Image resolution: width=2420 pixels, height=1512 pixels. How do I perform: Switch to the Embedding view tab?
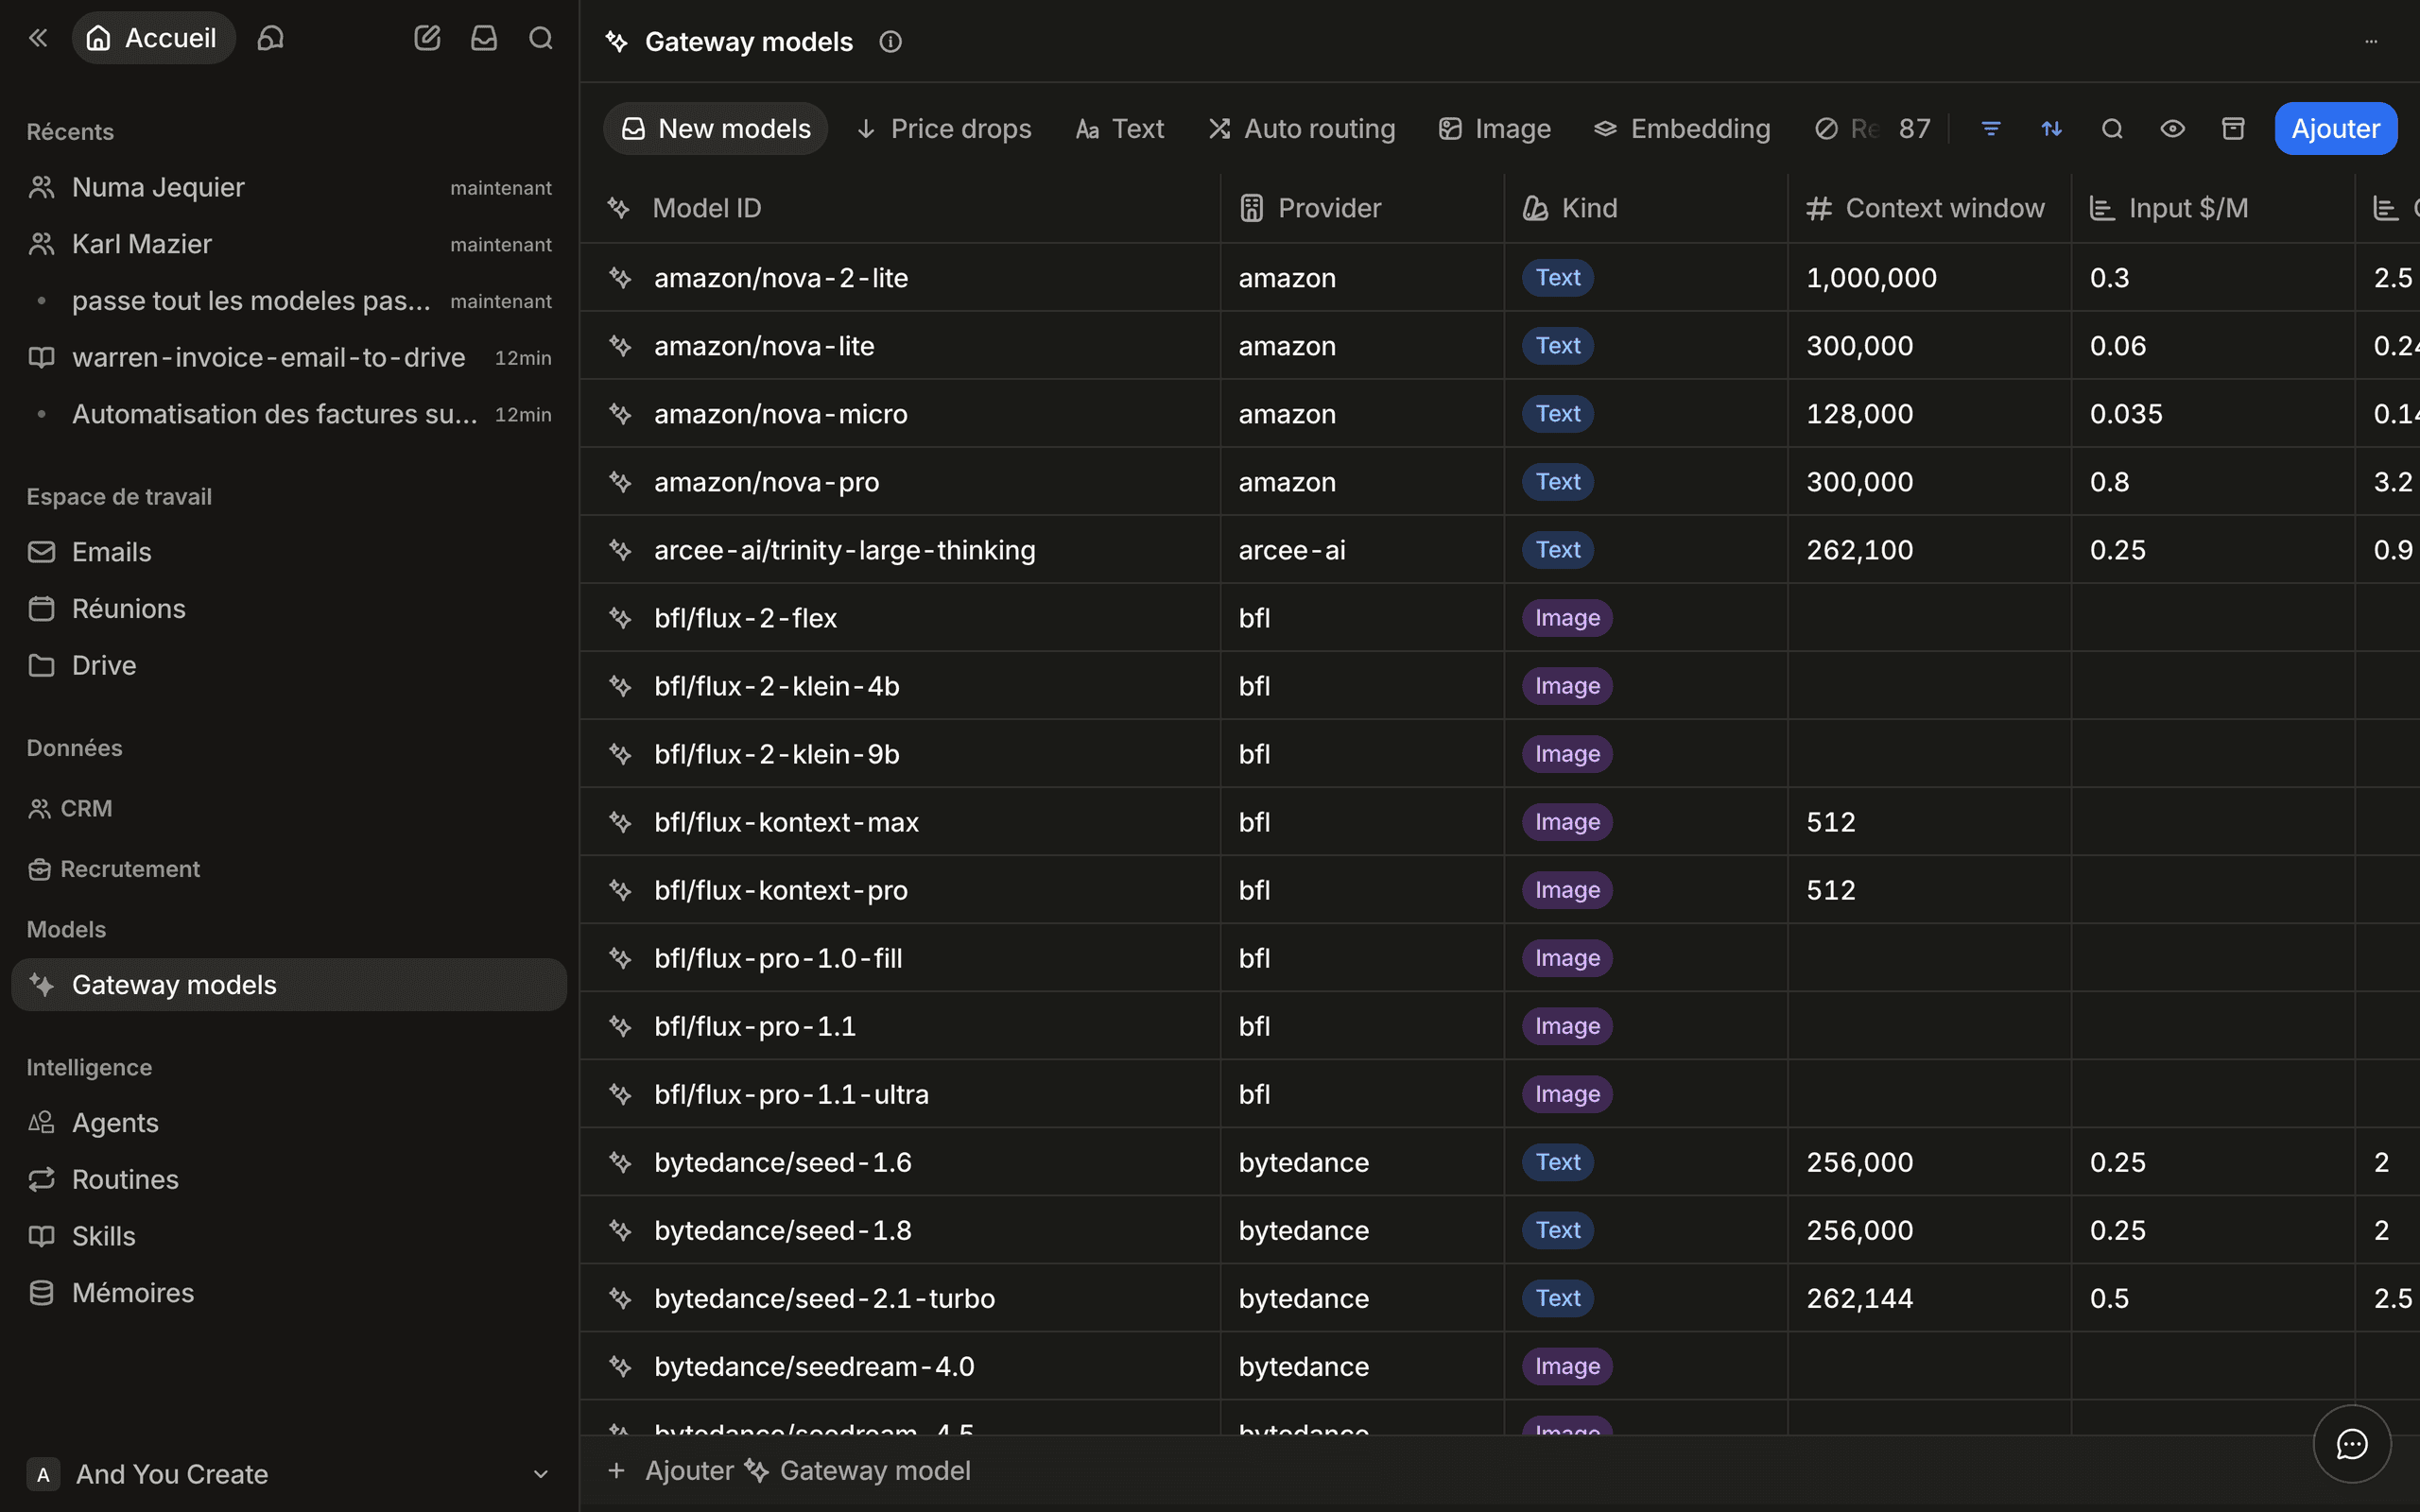(x=1682, y=129)
